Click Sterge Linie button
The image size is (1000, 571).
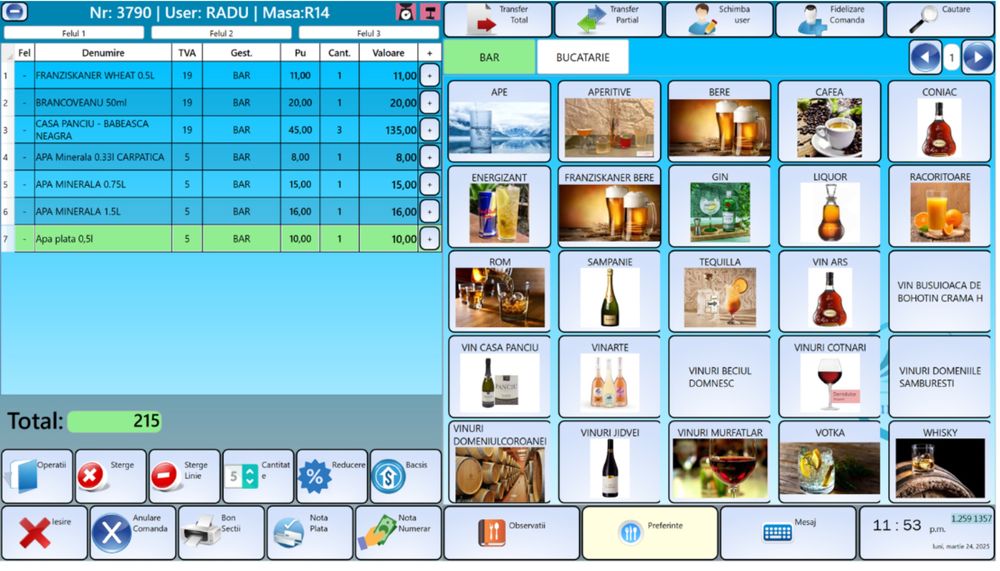tap(184, 476)
